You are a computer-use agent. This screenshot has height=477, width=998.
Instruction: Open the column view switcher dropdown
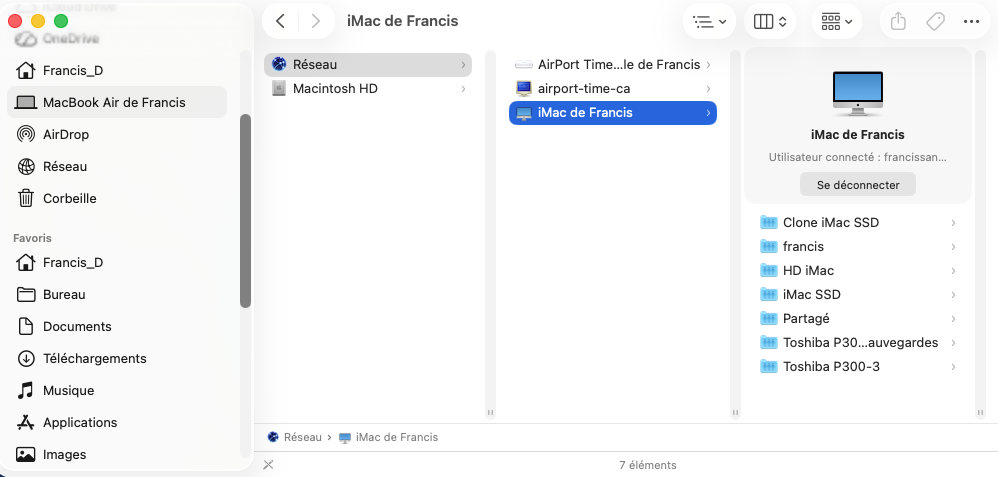click(770, 21)
